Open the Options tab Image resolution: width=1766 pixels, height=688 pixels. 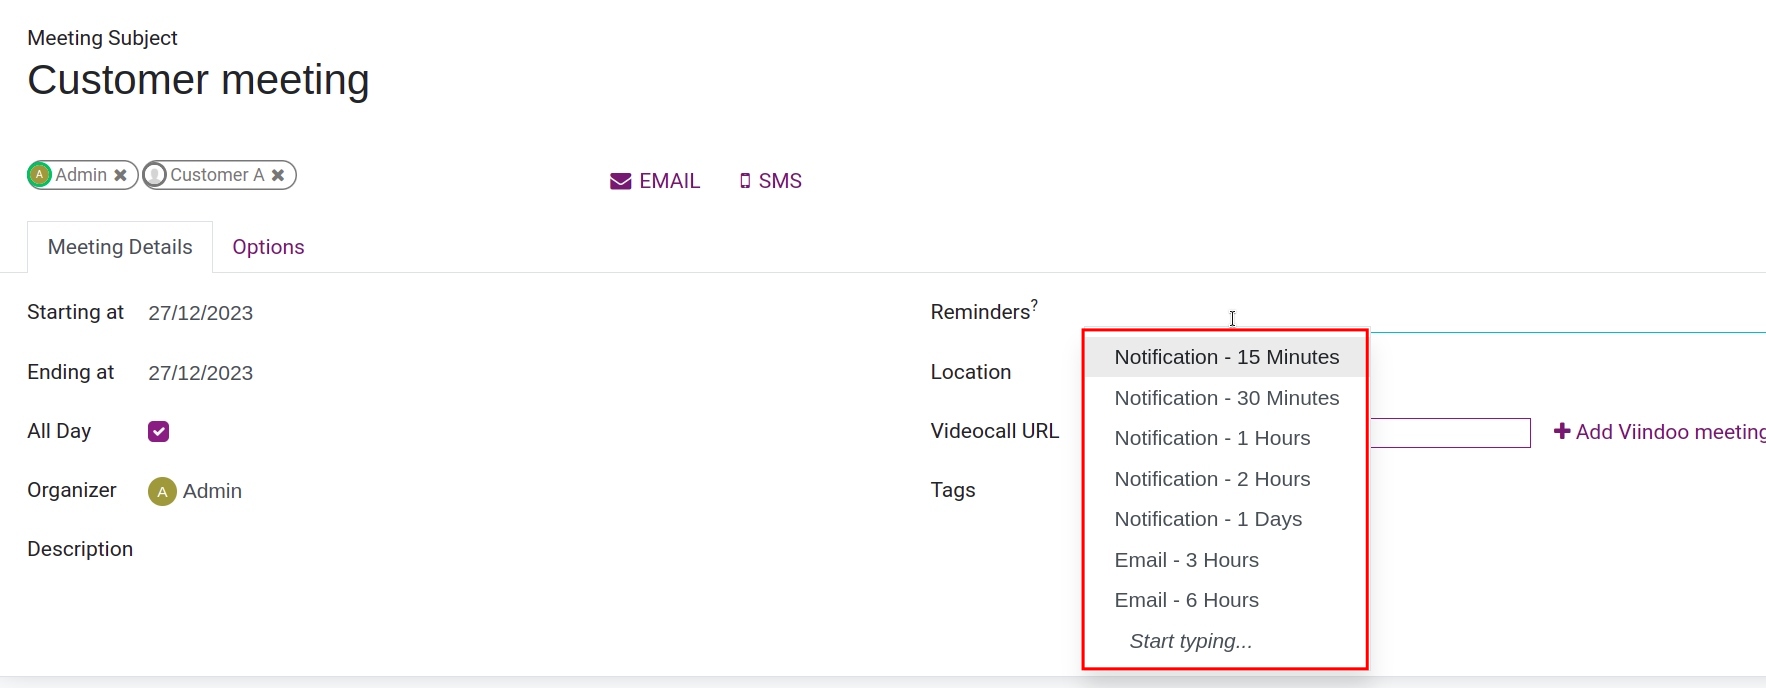tap(268, 247)
